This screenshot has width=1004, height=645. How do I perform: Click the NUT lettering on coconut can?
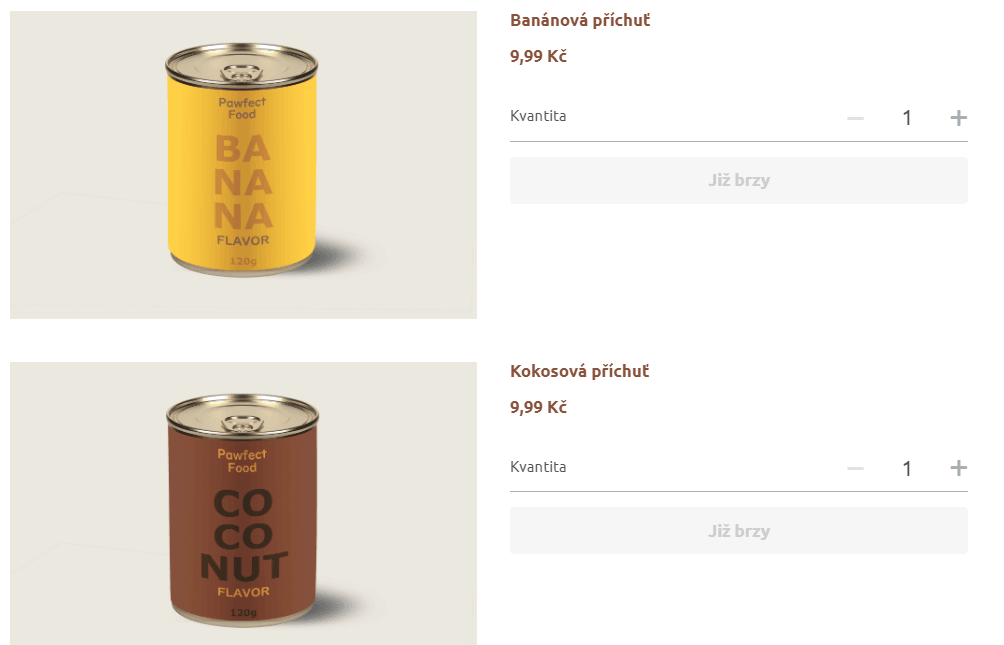click(x=243, y=567)
